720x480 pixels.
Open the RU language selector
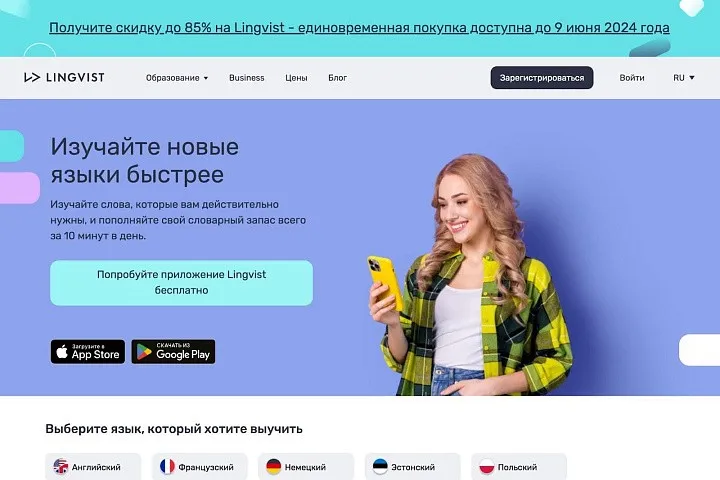tap(684, 78)
